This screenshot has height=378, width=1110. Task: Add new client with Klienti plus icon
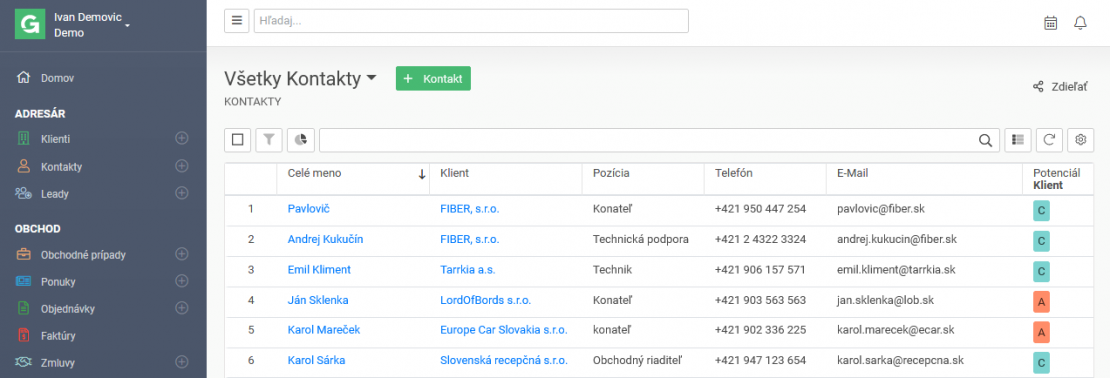pos(182,138)
